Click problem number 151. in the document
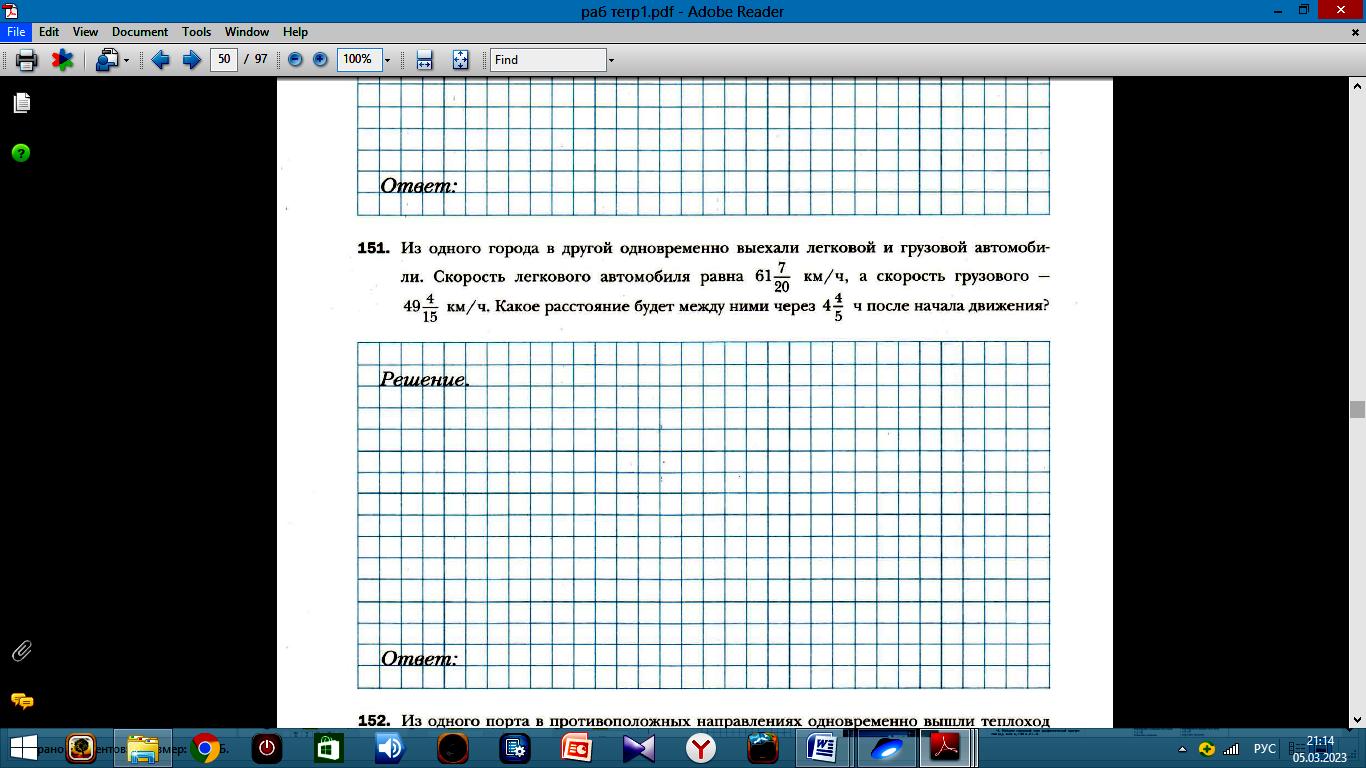1366x768 pixels. tap(373, 247)
